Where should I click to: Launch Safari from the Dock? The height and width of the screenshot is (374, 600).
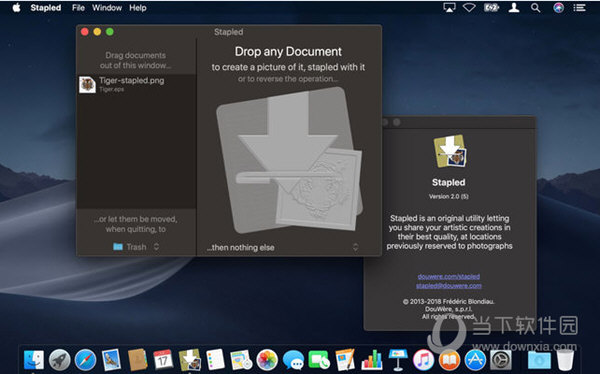85,360
